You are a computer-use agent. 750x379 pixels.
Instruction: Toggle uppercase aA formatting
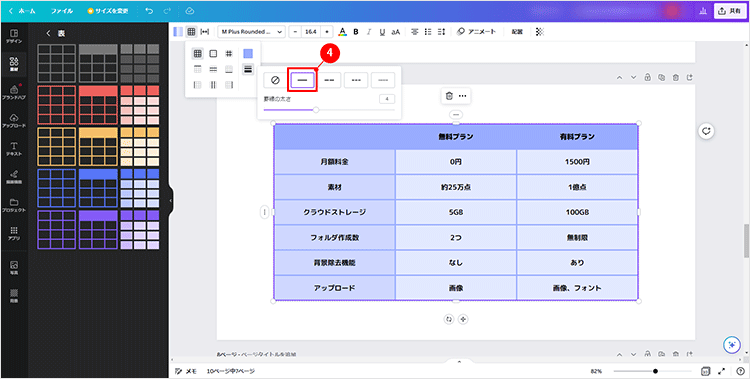pyautogui.click(x=396, y=32)
